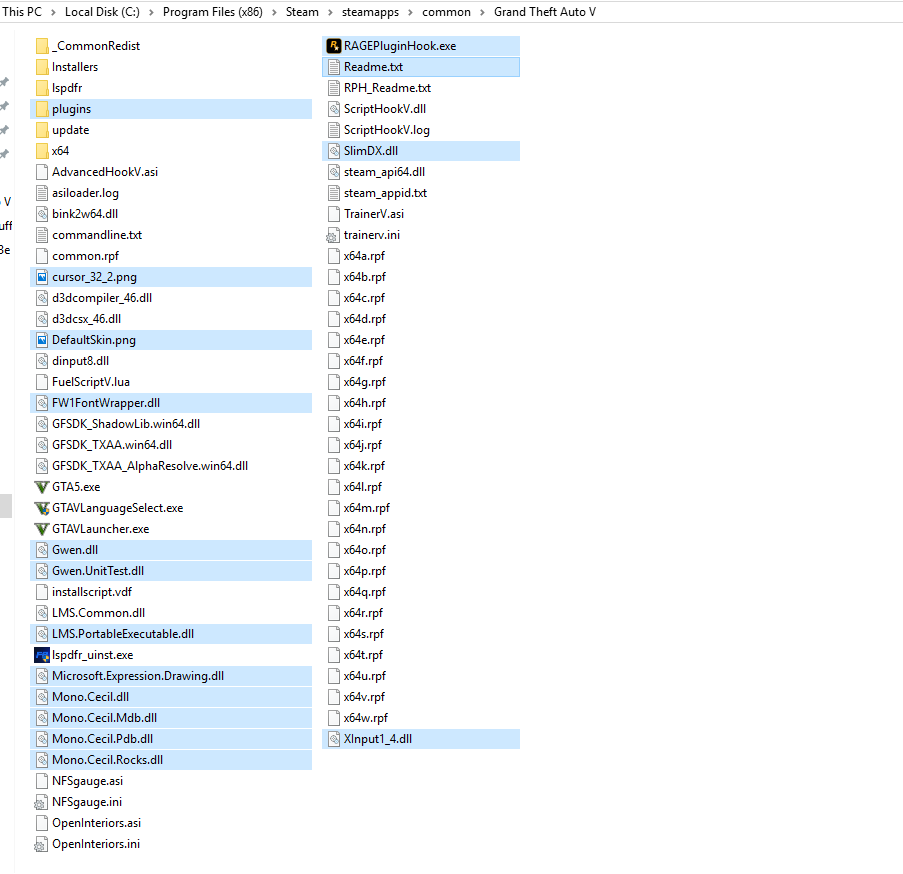Expand chevron after steamapps breadcrumb

(411, 12)
